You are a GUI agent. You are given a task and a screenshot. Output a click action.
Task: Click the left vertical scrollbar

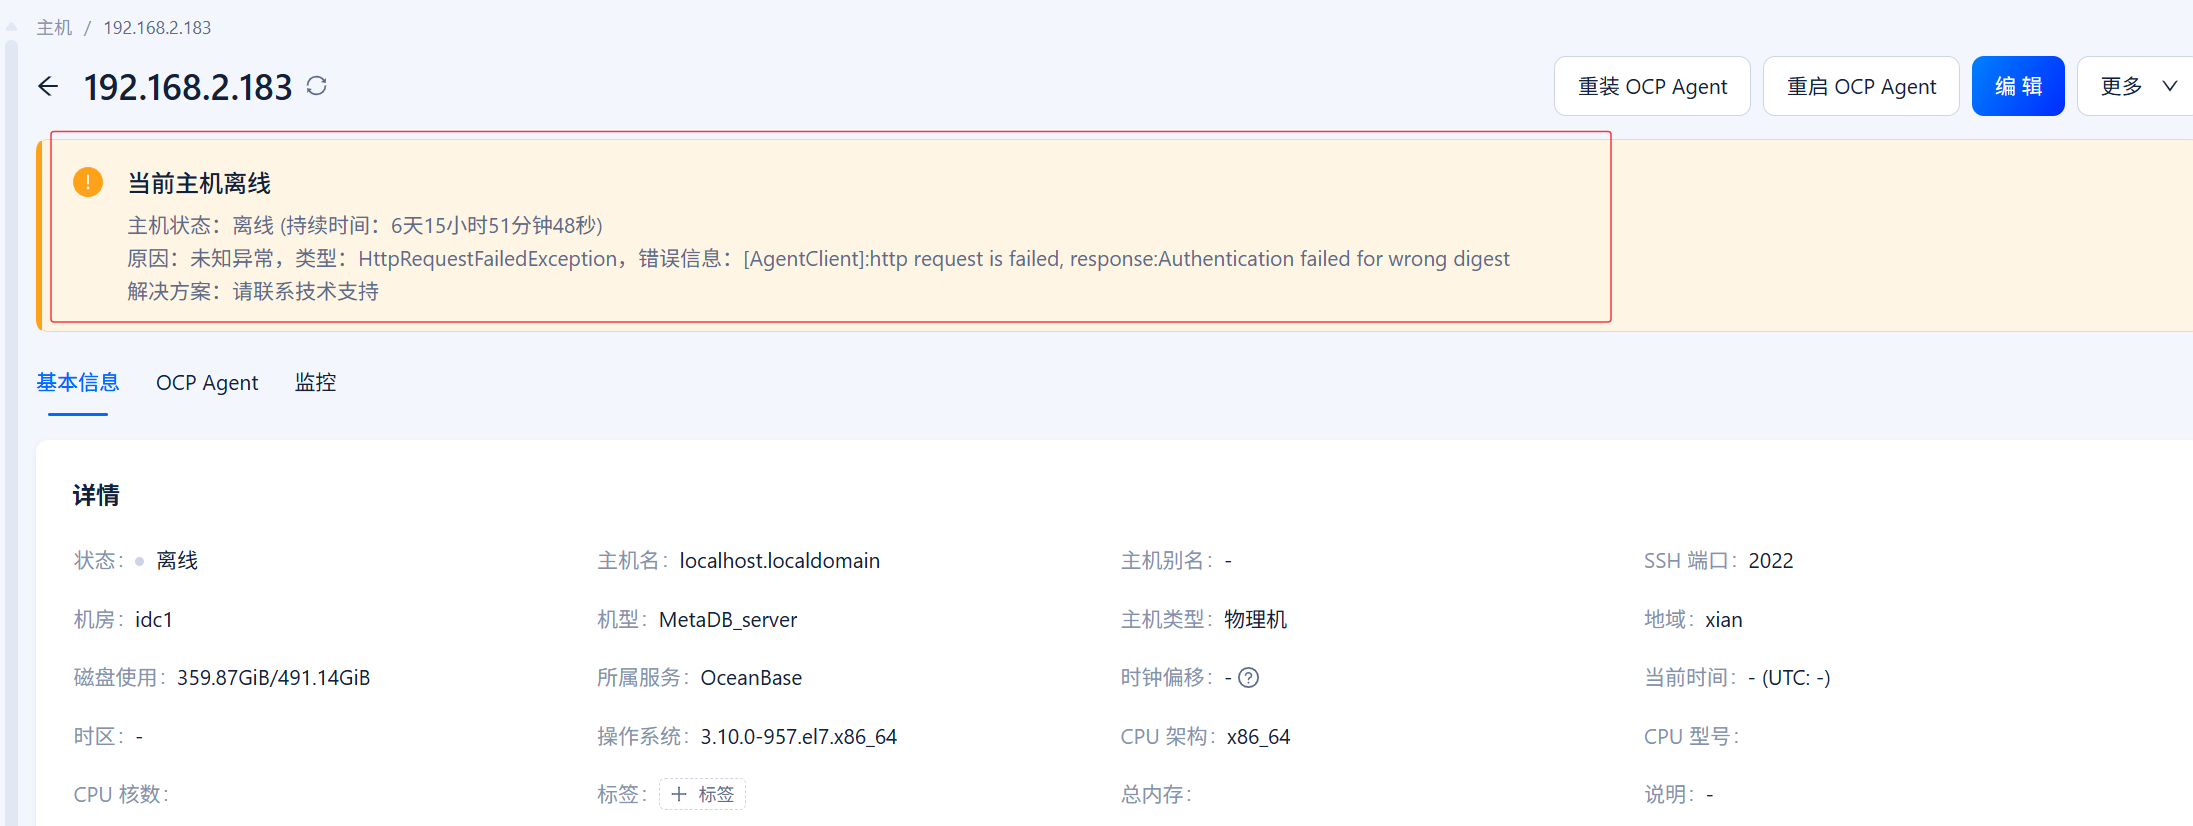pyautogui.click(x=11, y=430)
